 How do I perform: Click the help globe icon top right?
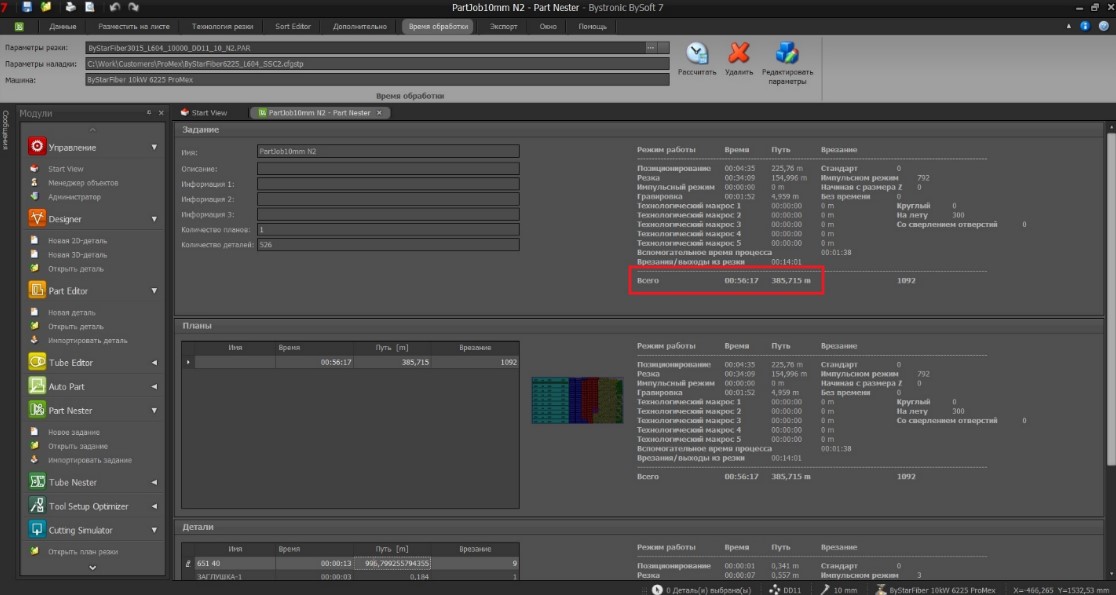[1103, 26]
